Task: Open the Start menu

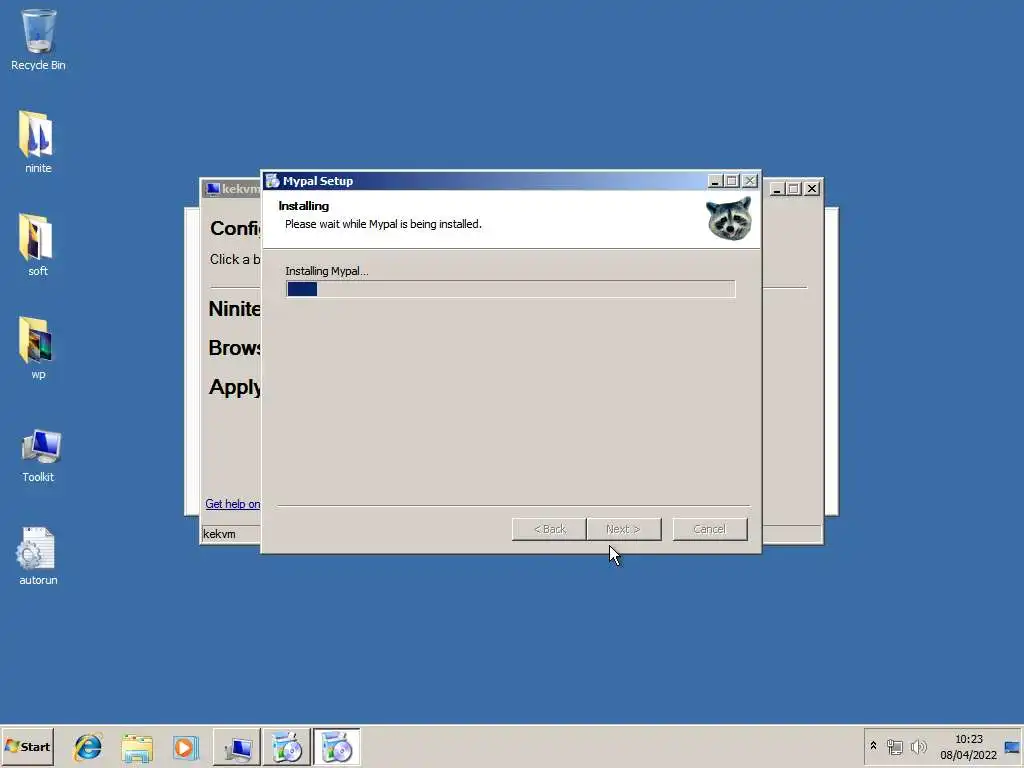Action: (27, 746)
